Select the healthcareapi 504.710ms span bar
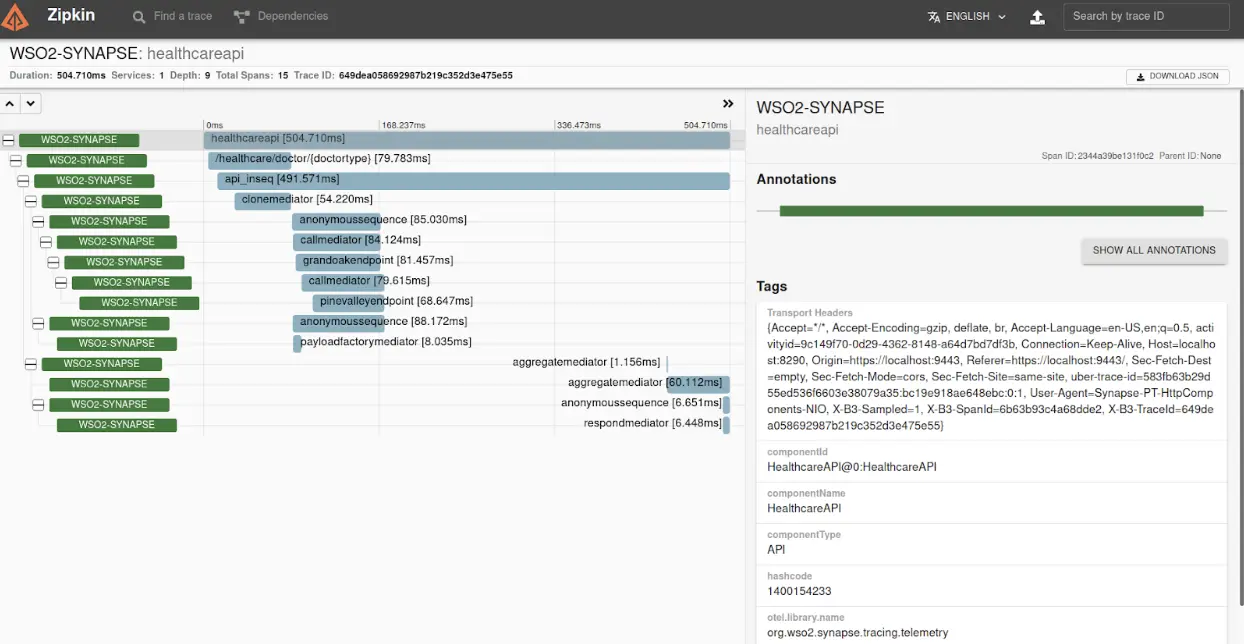 pyautogui.click(x=467, y=140)
